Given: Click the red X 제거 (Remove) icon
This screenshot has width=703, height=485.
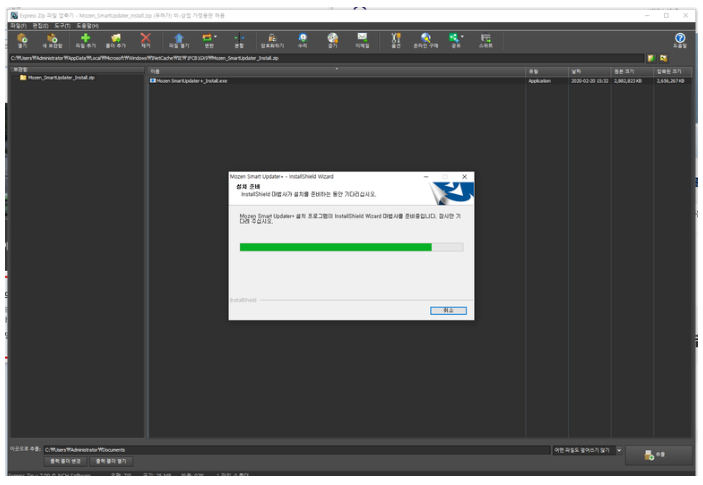Looking at the screenshot, I should pos(146,40).
